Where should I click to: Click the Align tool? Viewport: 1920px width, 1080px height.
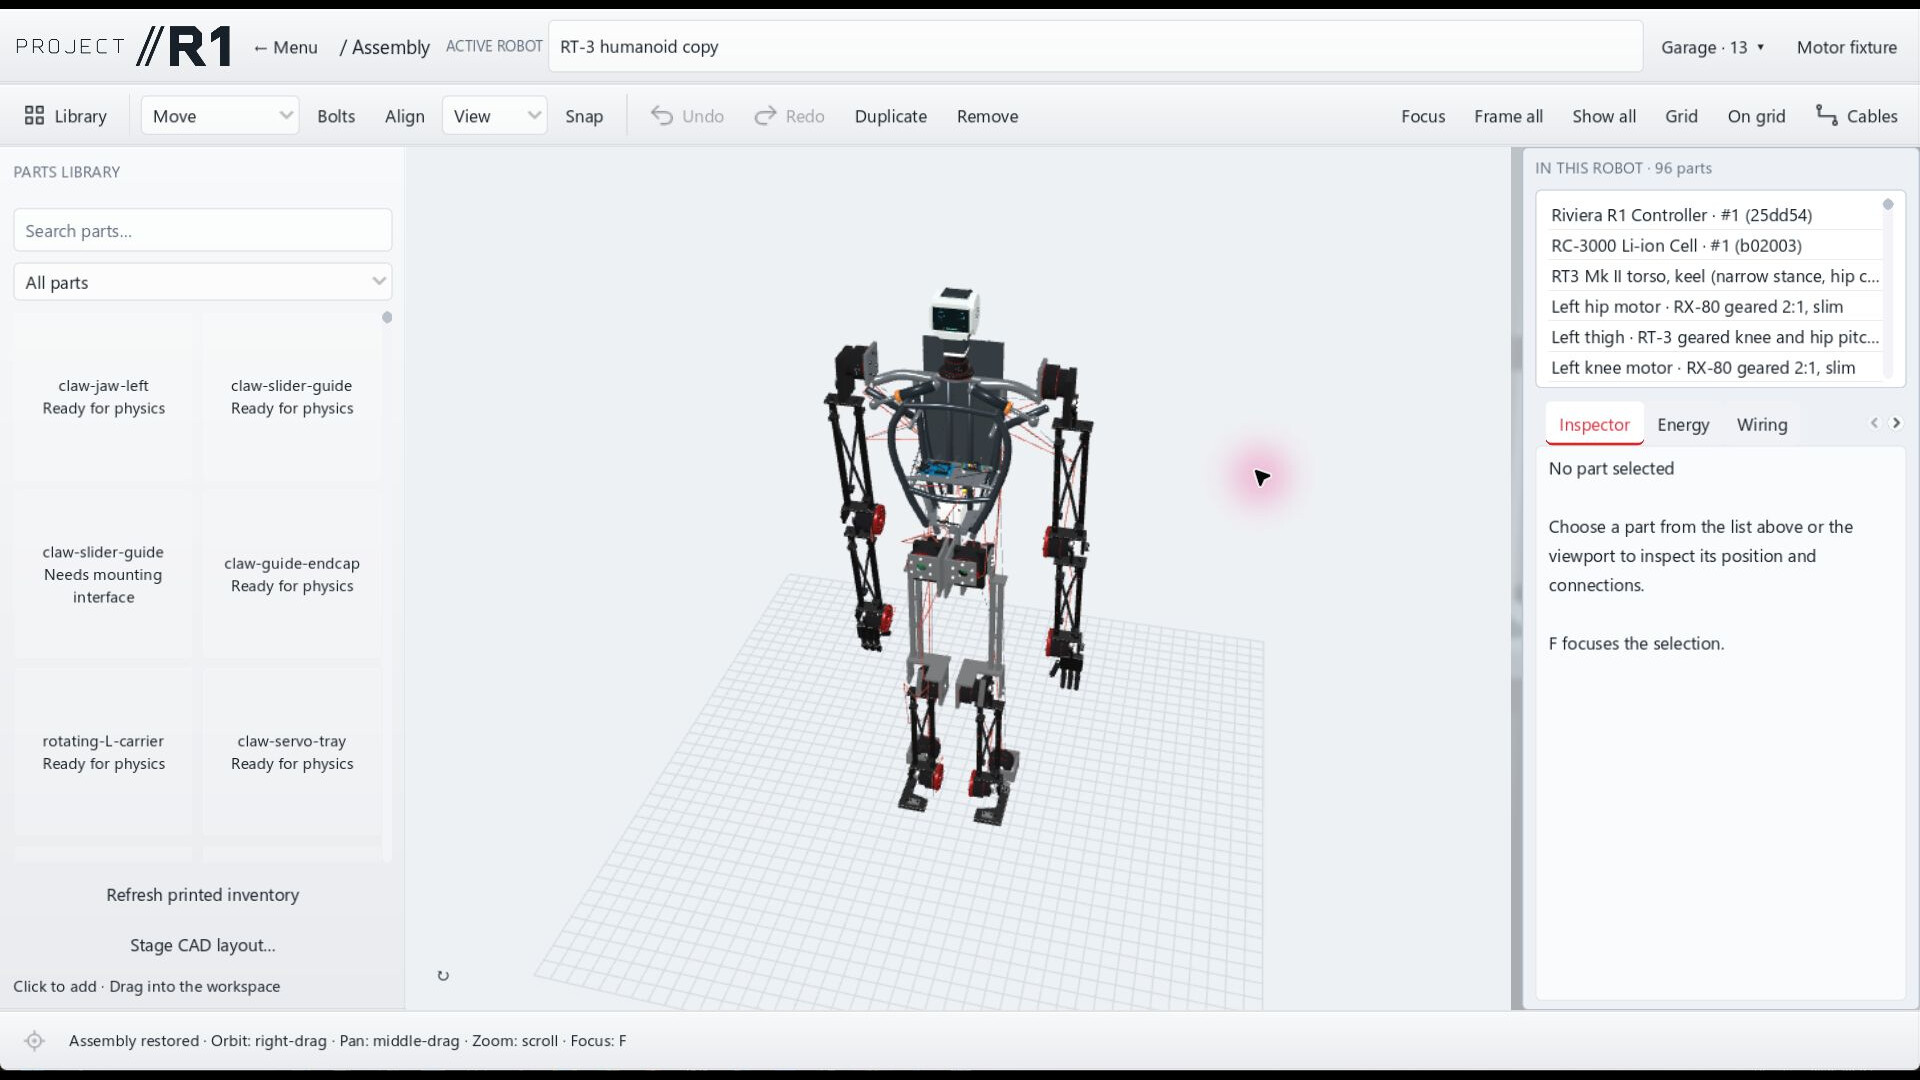click(405, 116)
